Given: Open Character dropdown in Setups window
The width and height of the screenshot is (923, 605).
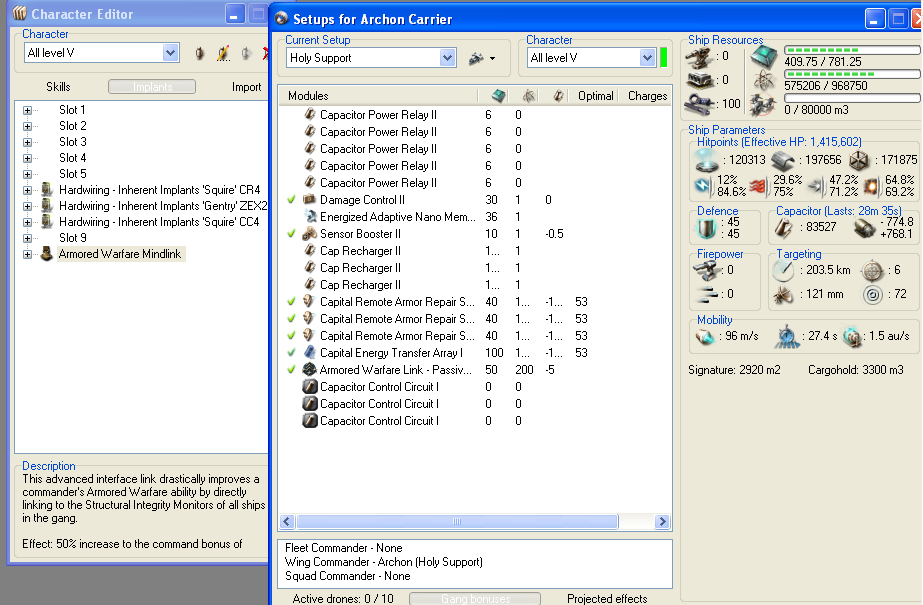Looking at the screenshot, I should 648,58.
